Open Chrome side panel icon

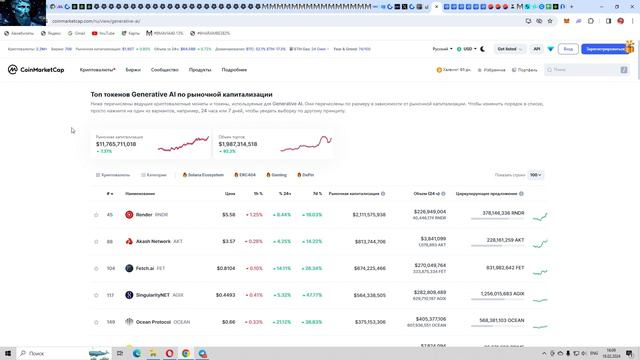click(608, 21)
